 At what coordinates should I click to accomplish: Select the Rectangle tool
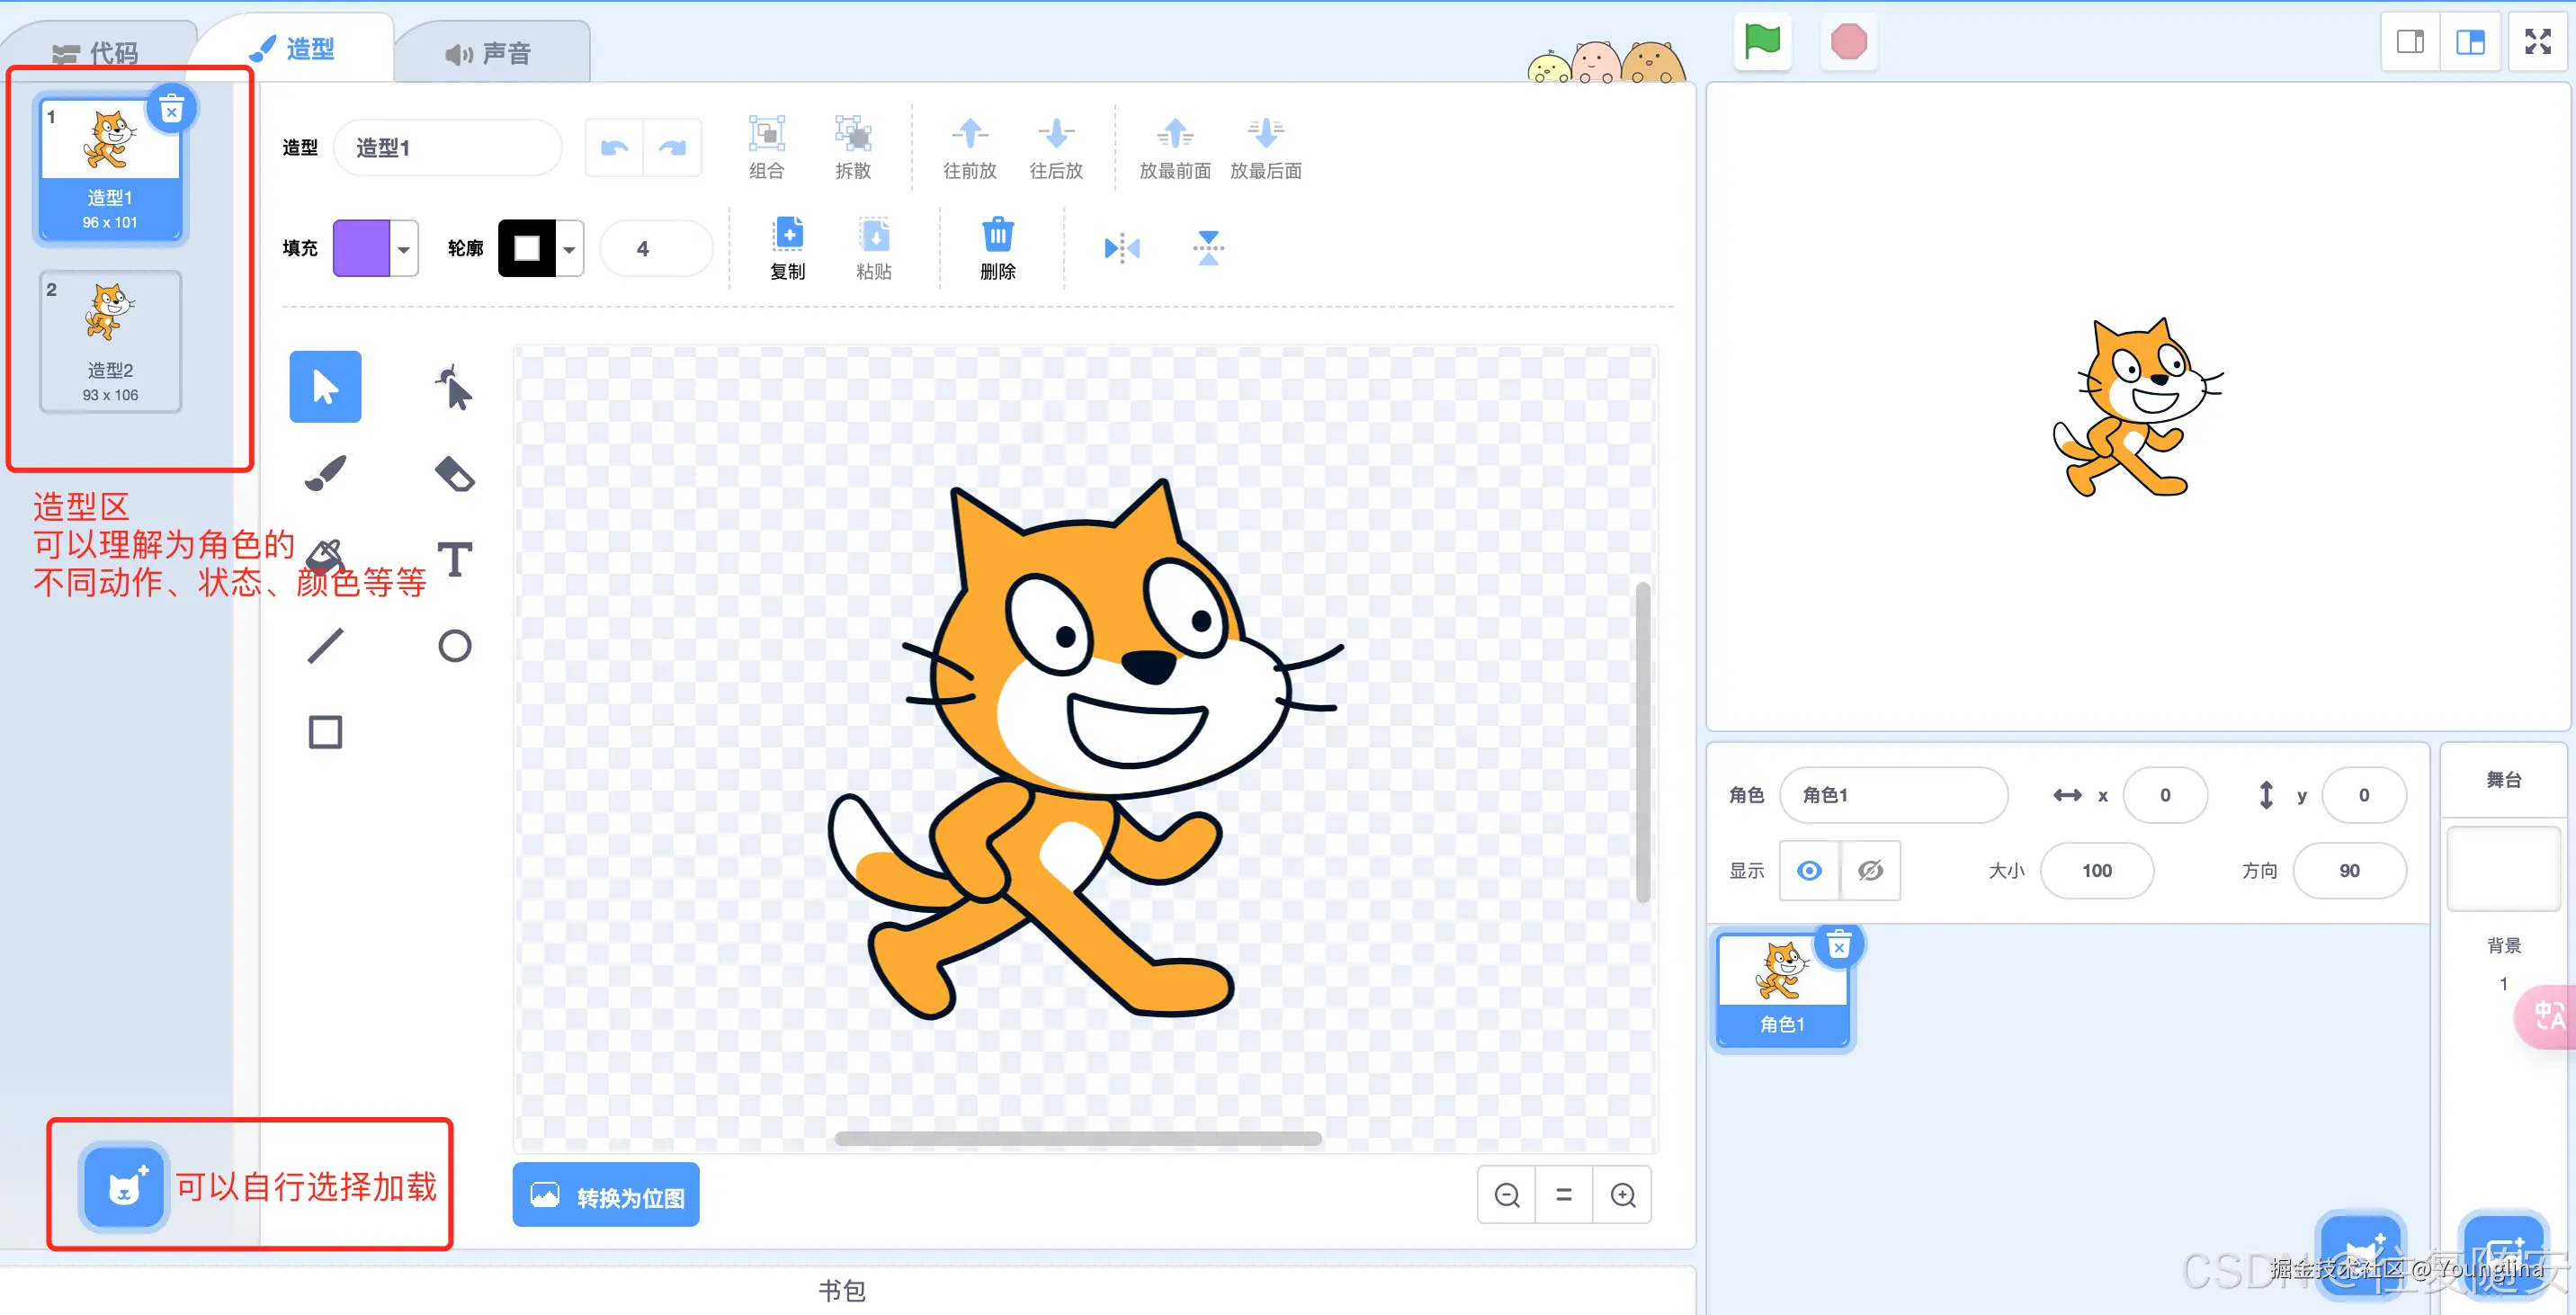326,732
